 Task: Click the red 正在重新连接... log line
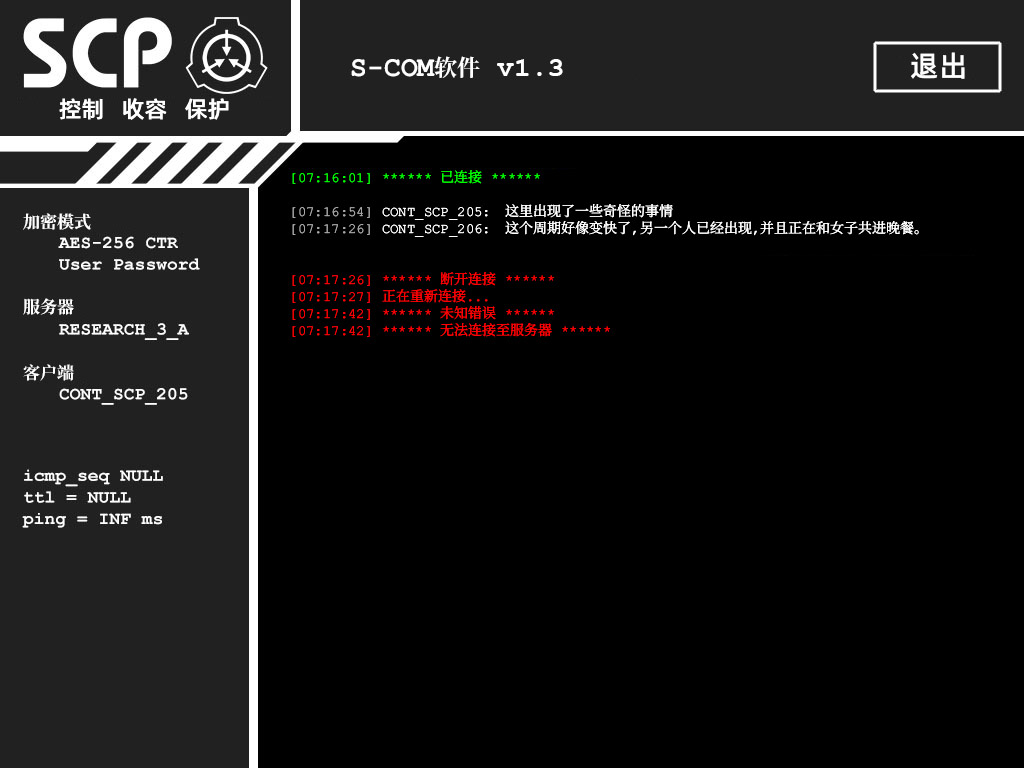click(x=390, y=296)
